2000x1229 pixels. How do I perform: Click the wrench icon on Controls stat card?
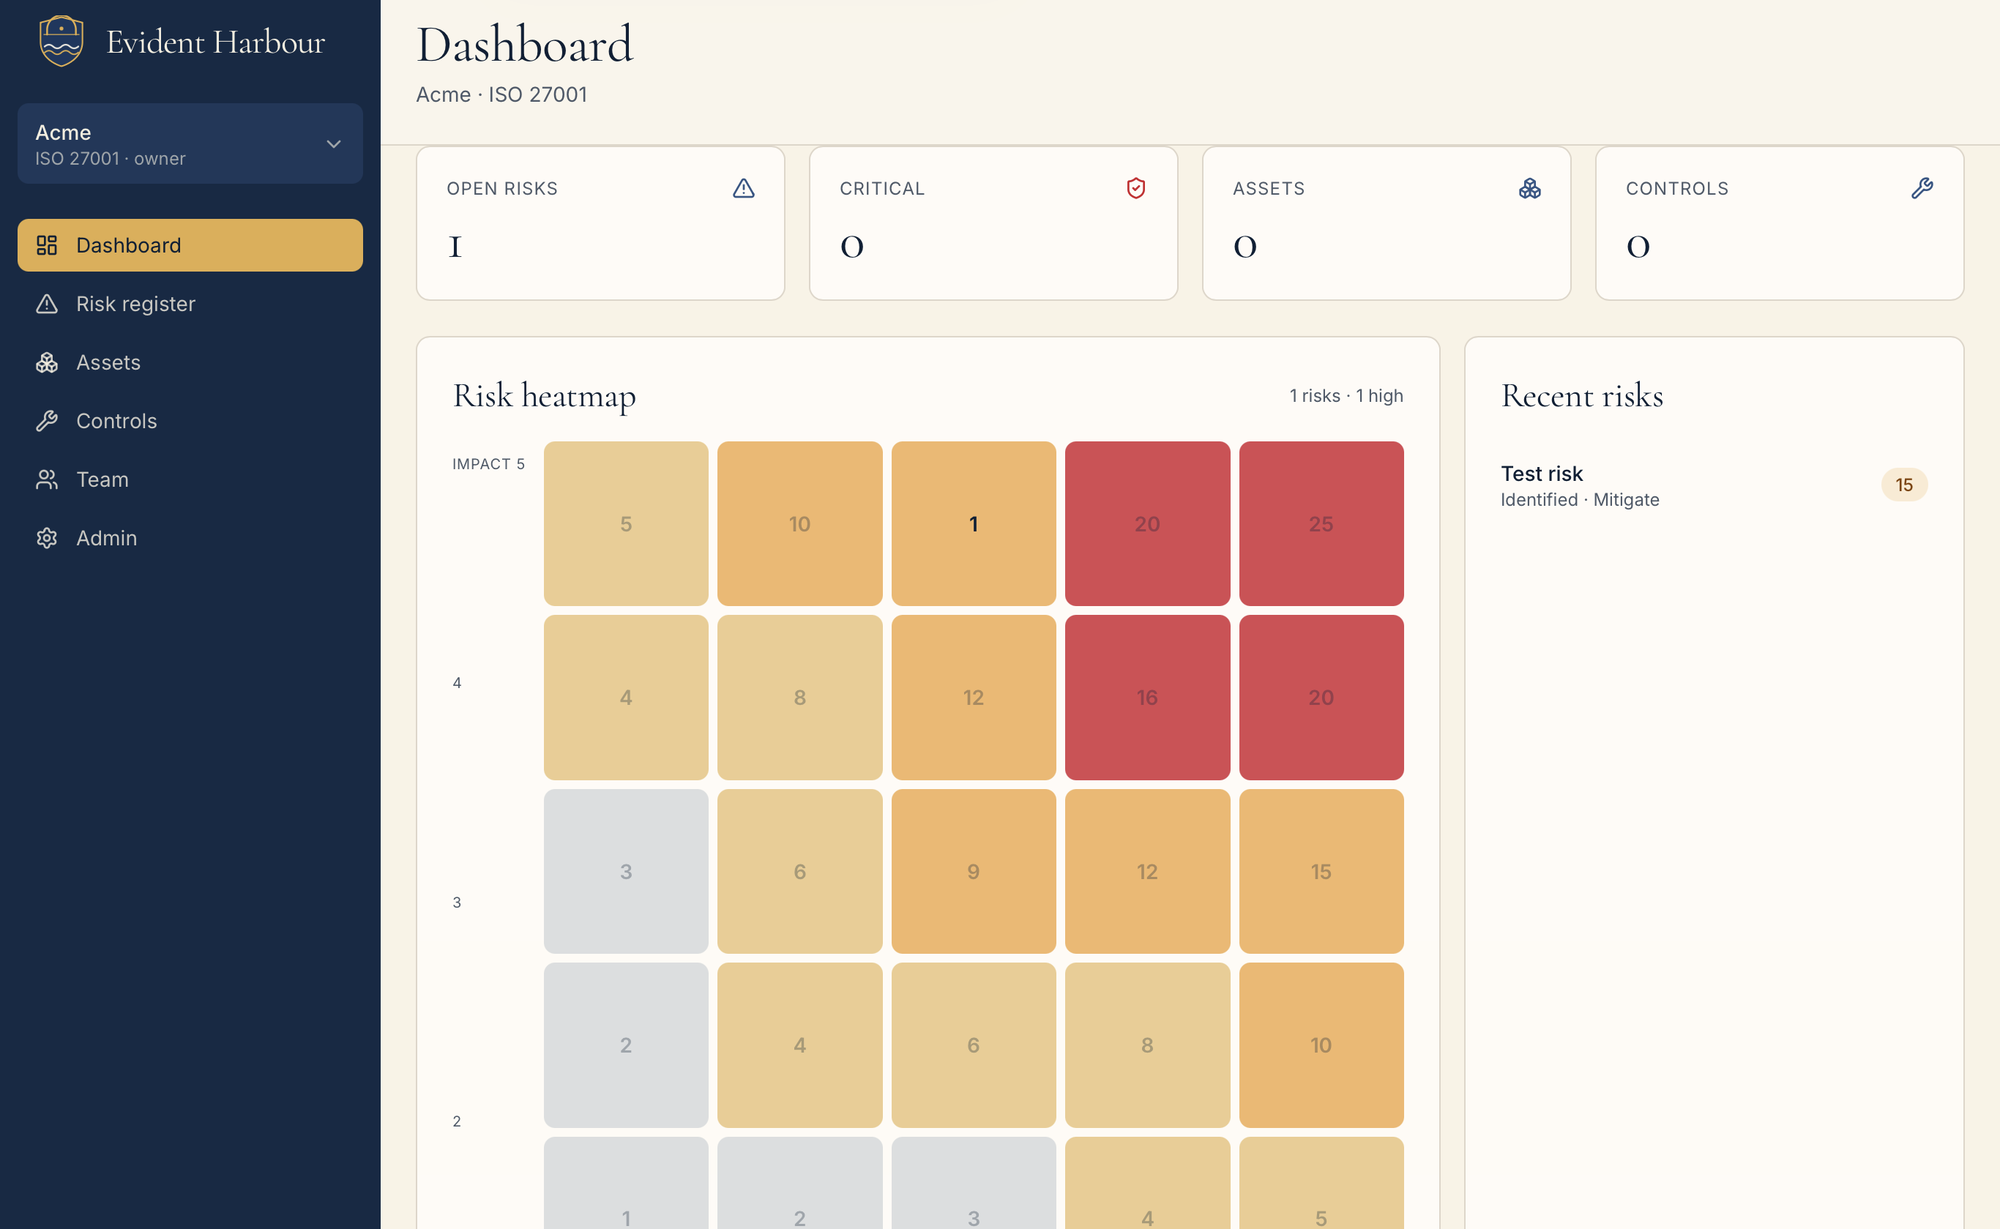[1922, 188]
